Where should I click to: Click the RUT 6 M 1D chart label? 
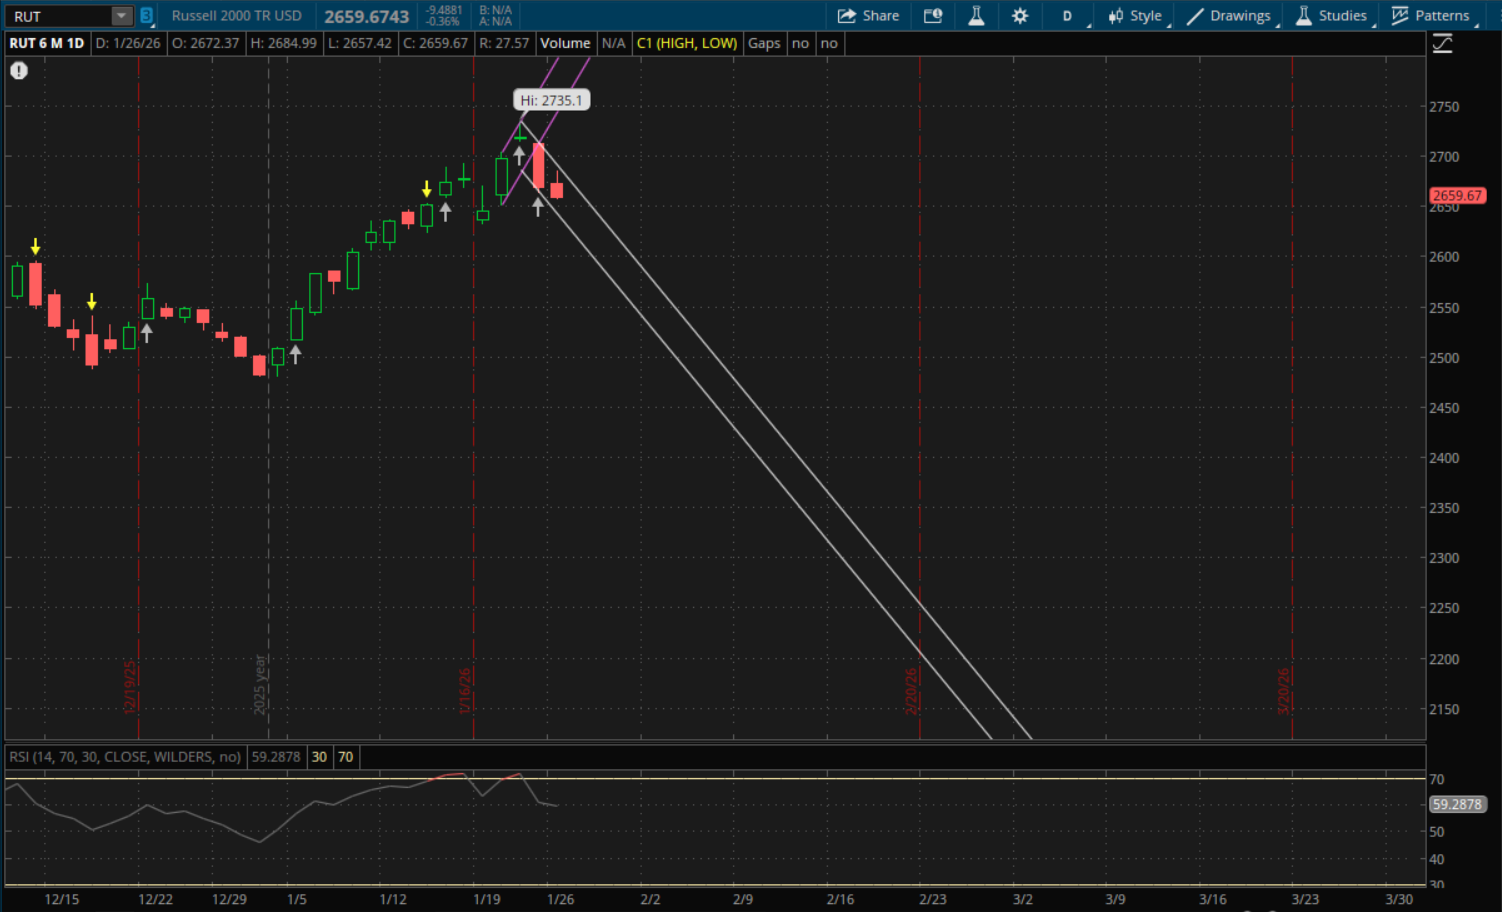tap(47, 43)
